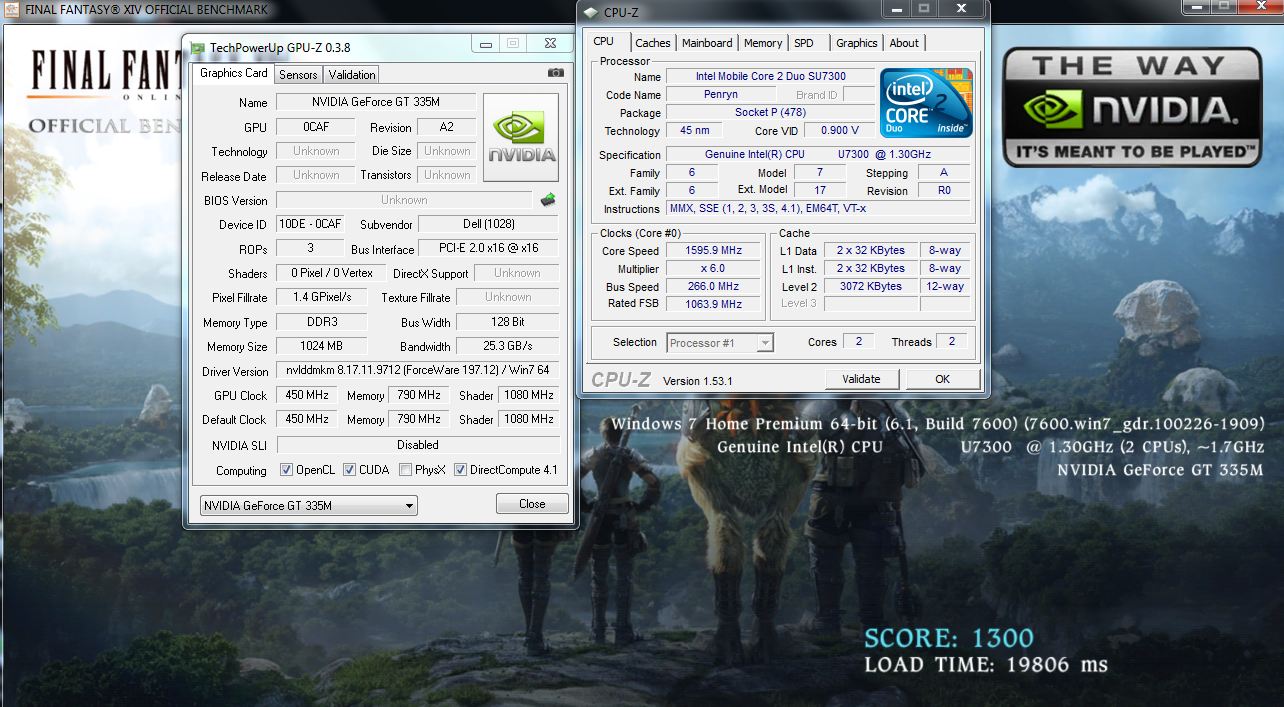This screenshot has height=707, width=1284.
Task: Click the Default Clock Shader value 1080 MHz
Action: 528,419
